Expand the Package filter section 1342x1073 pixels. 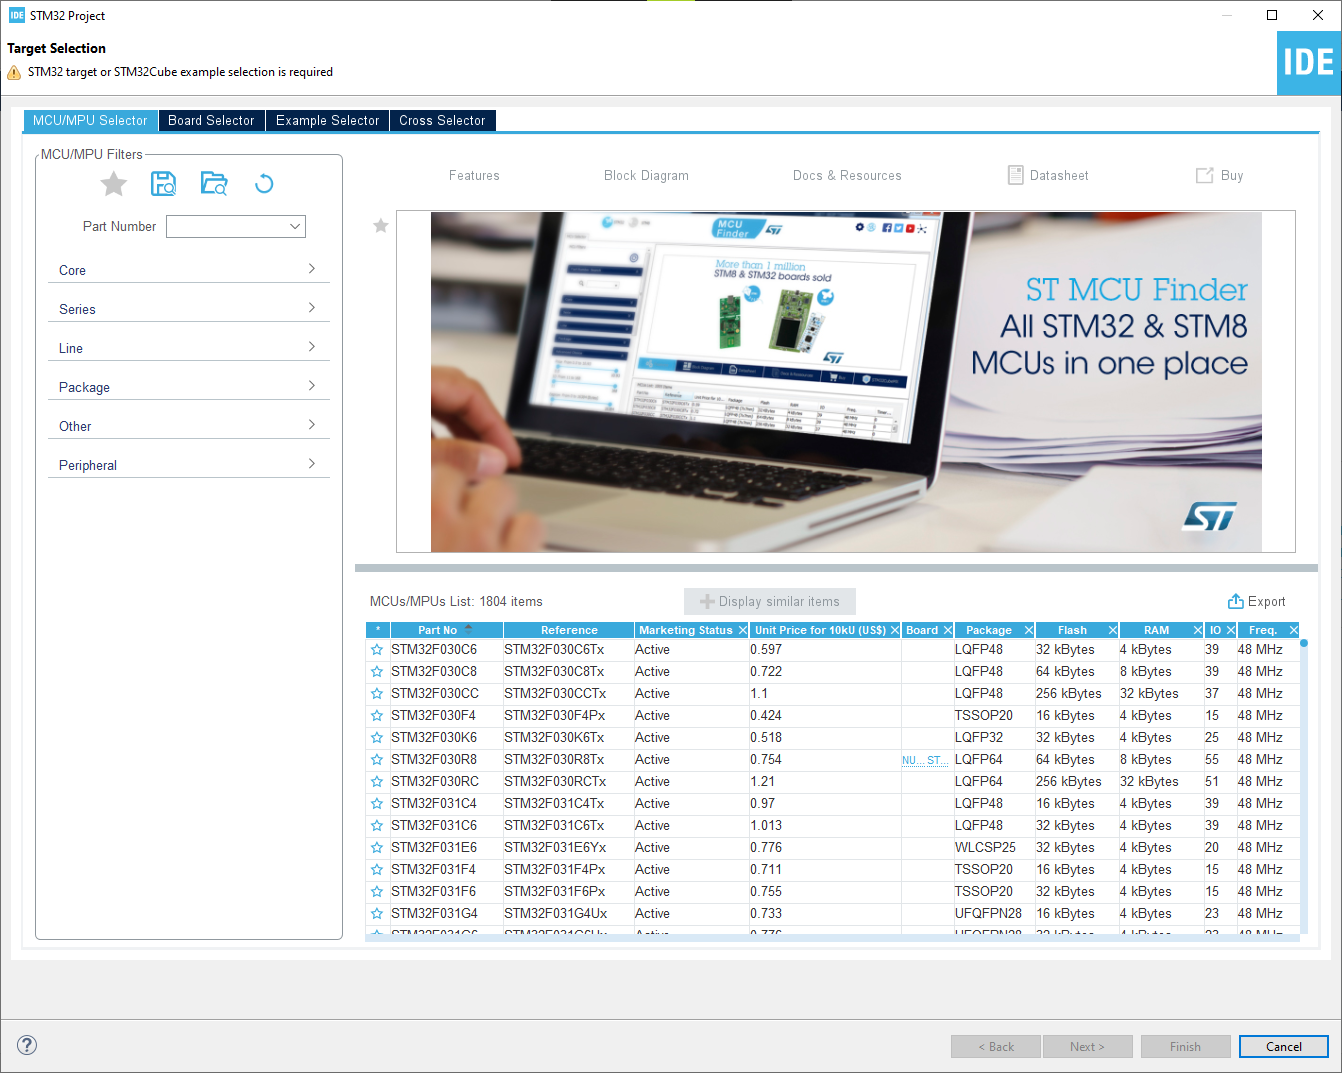[189, 387]
